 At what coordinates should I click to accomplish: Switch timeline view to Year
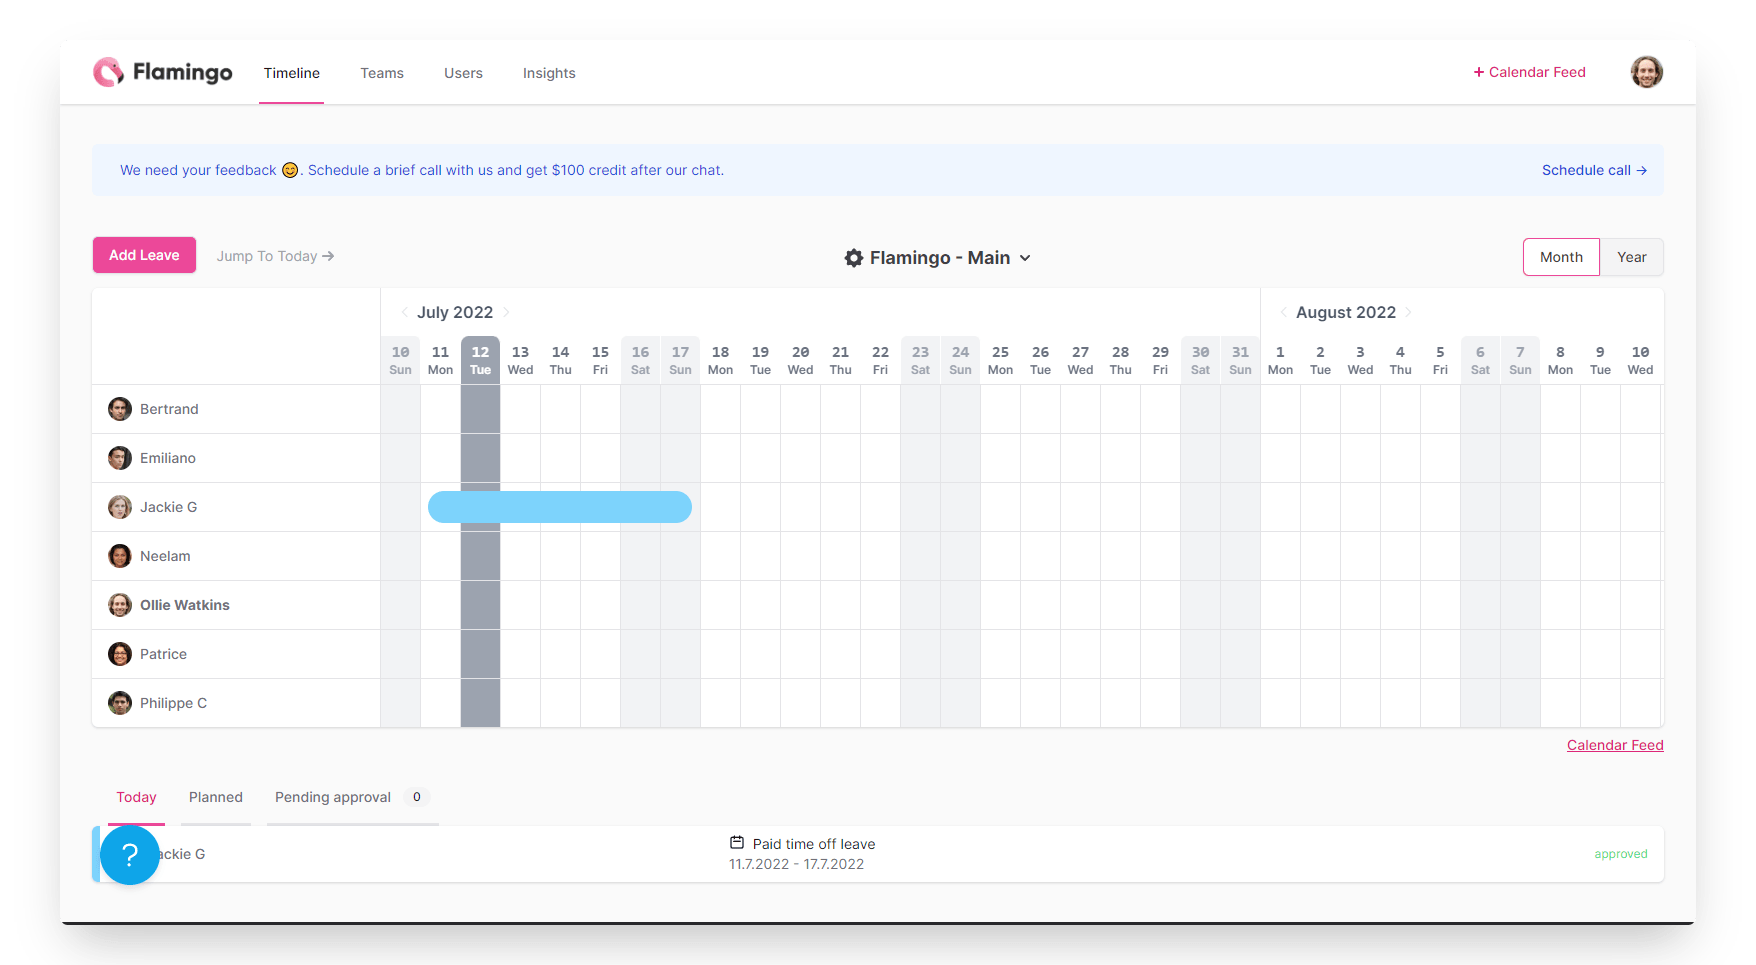[1631, 257]
